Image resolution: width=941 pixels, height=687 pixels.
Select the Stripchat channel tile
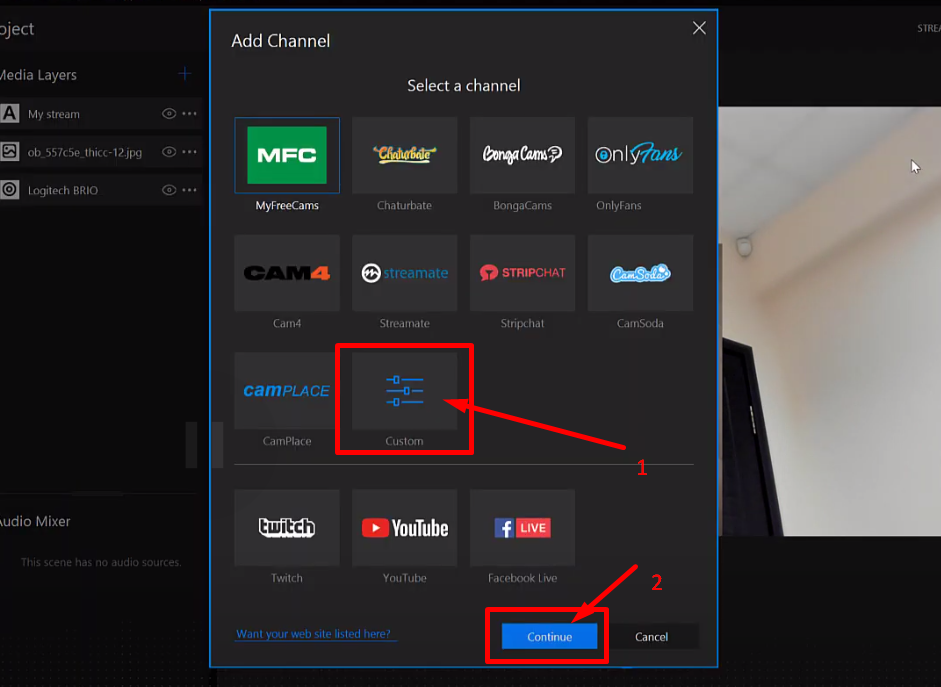click(522, 273)
